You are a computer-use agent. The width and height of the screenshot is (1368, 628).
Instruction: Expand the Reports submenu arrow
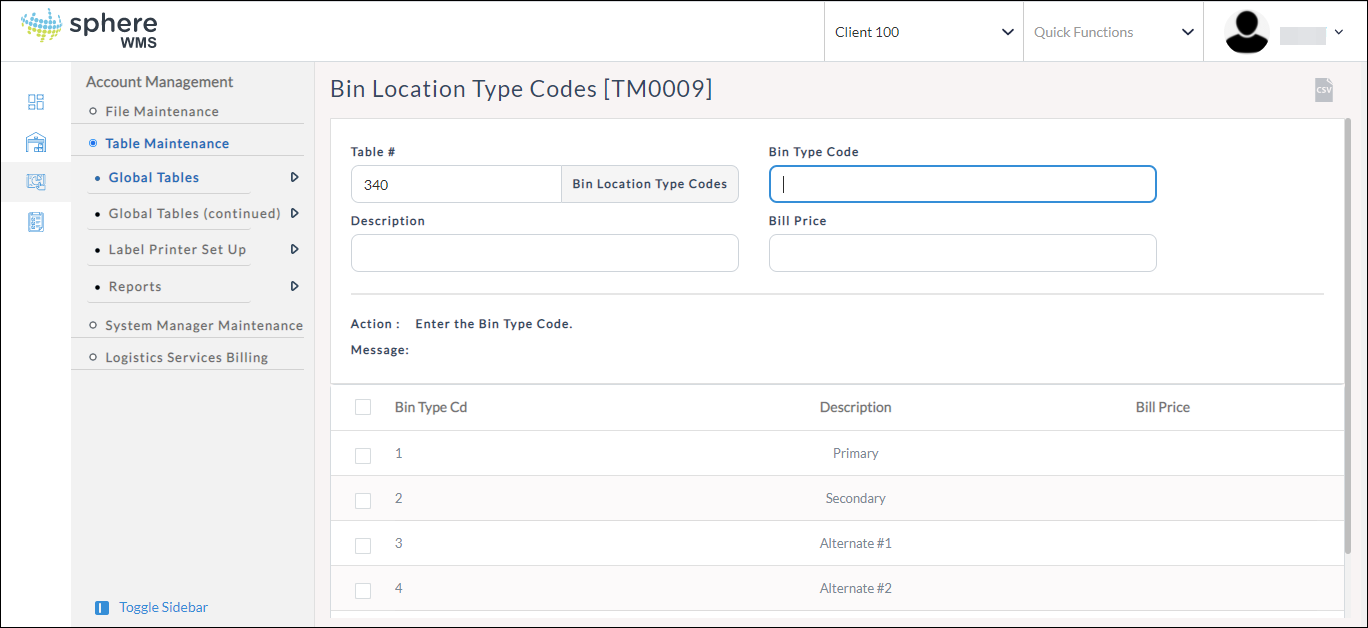click(294, 286)
